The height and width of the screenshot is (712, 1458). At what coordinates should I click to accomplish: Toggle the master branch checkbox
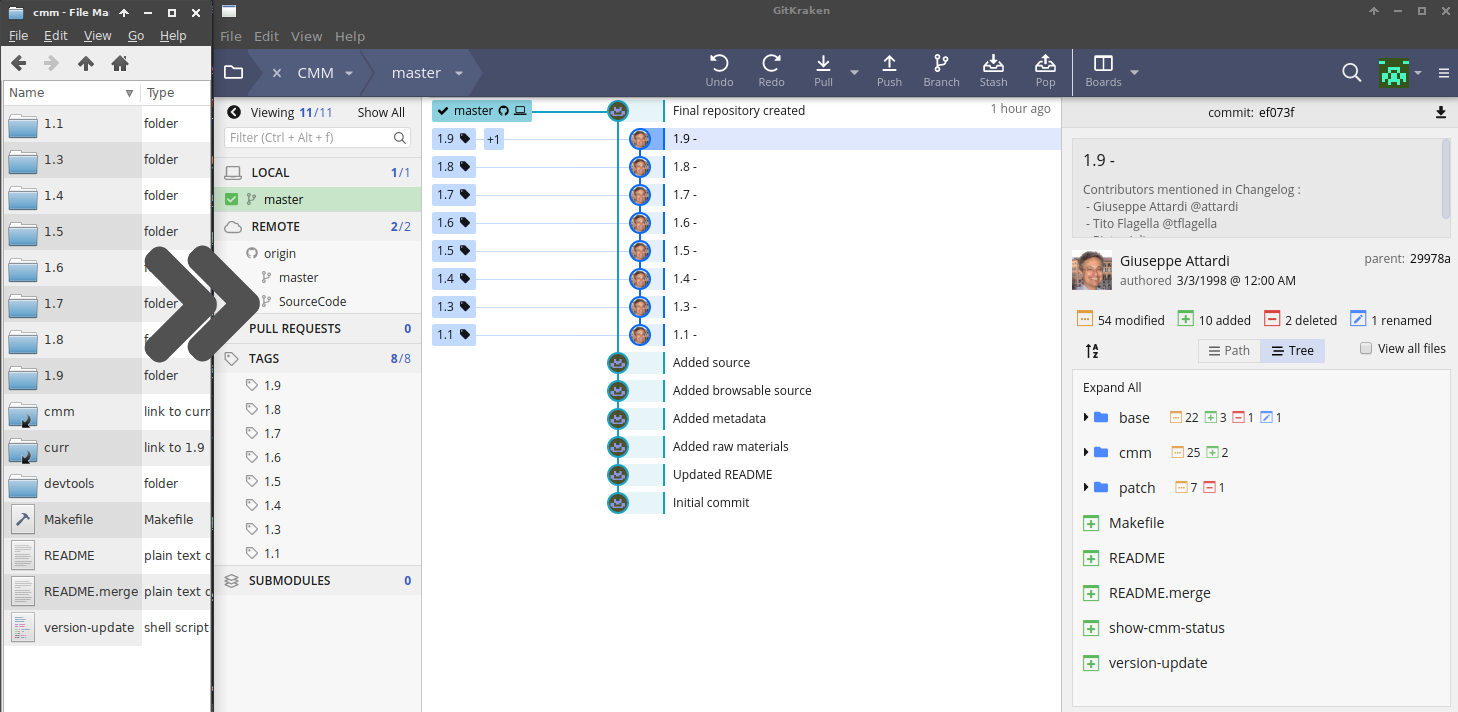pos(232,199)
